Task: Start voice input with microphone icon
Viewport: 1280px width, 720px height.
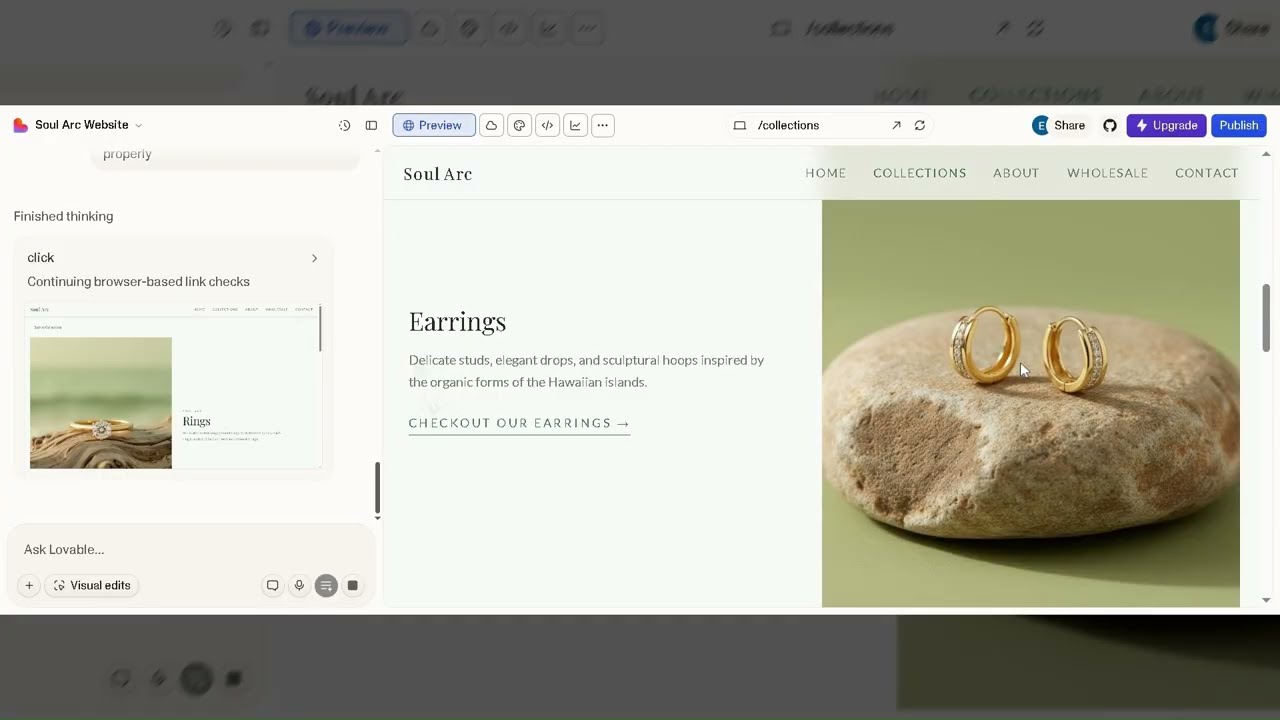Action: (299, 585)
